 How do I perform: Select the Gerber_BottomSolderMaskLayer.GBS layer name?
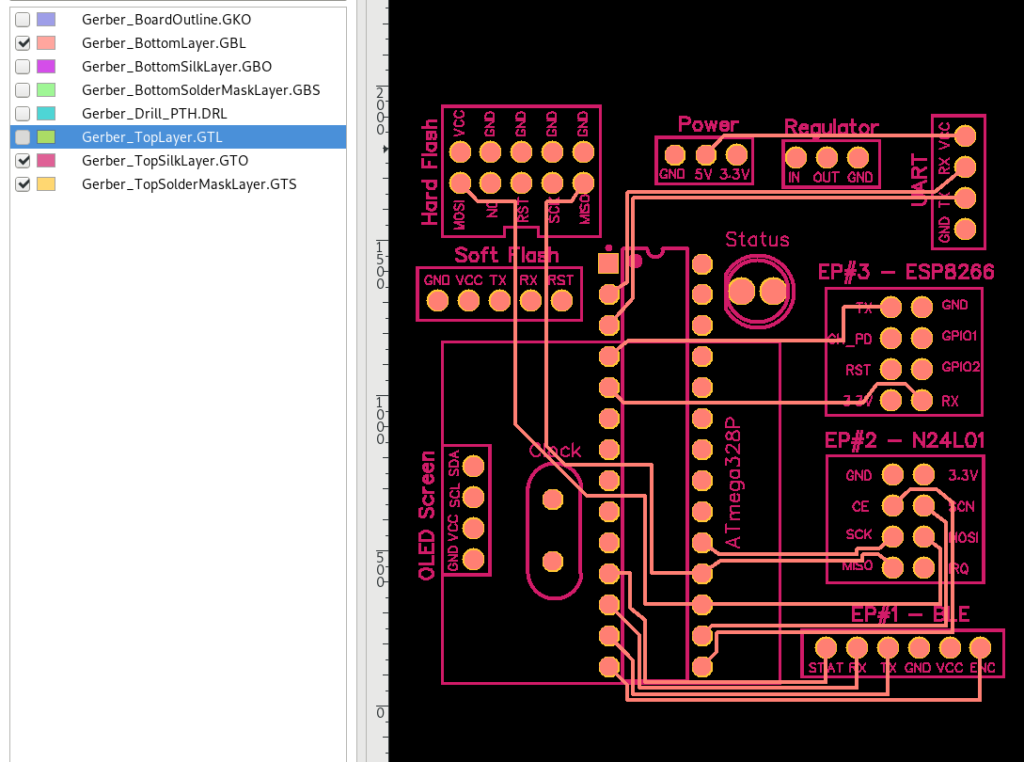[201, 90]
